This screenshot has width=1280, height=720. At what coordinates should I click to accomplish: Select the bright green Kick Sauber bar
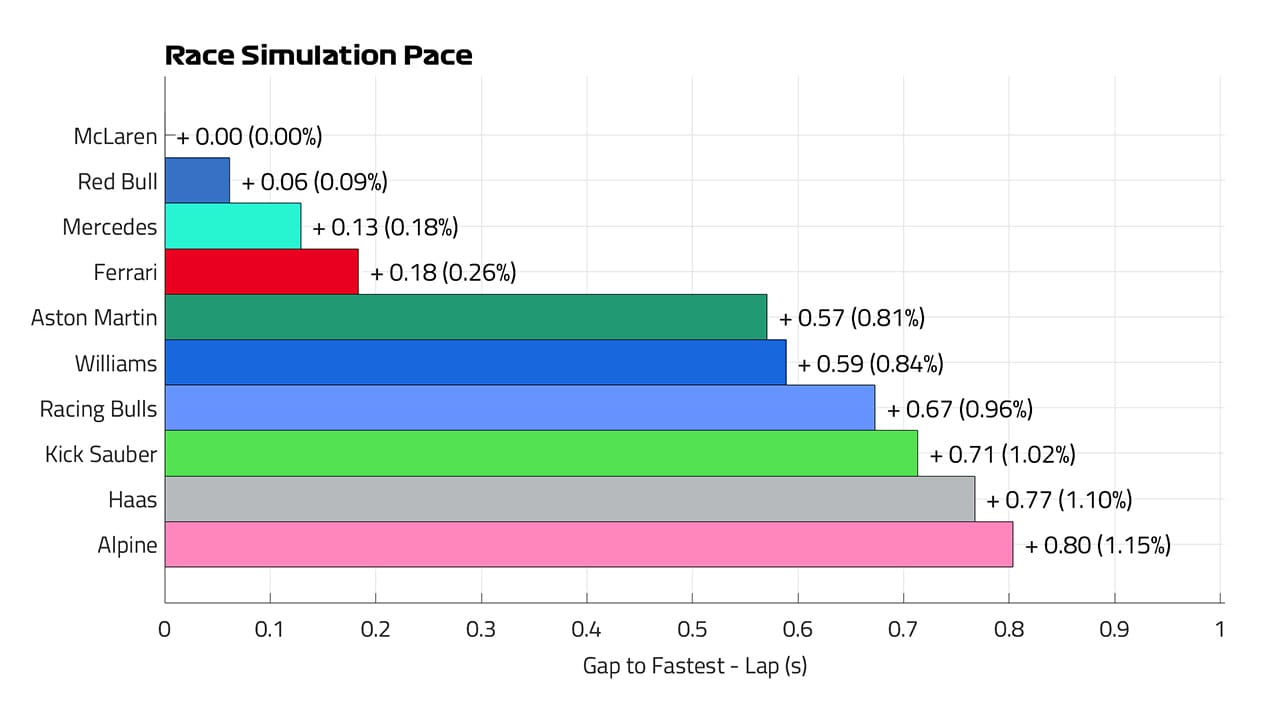coord(540,454)
